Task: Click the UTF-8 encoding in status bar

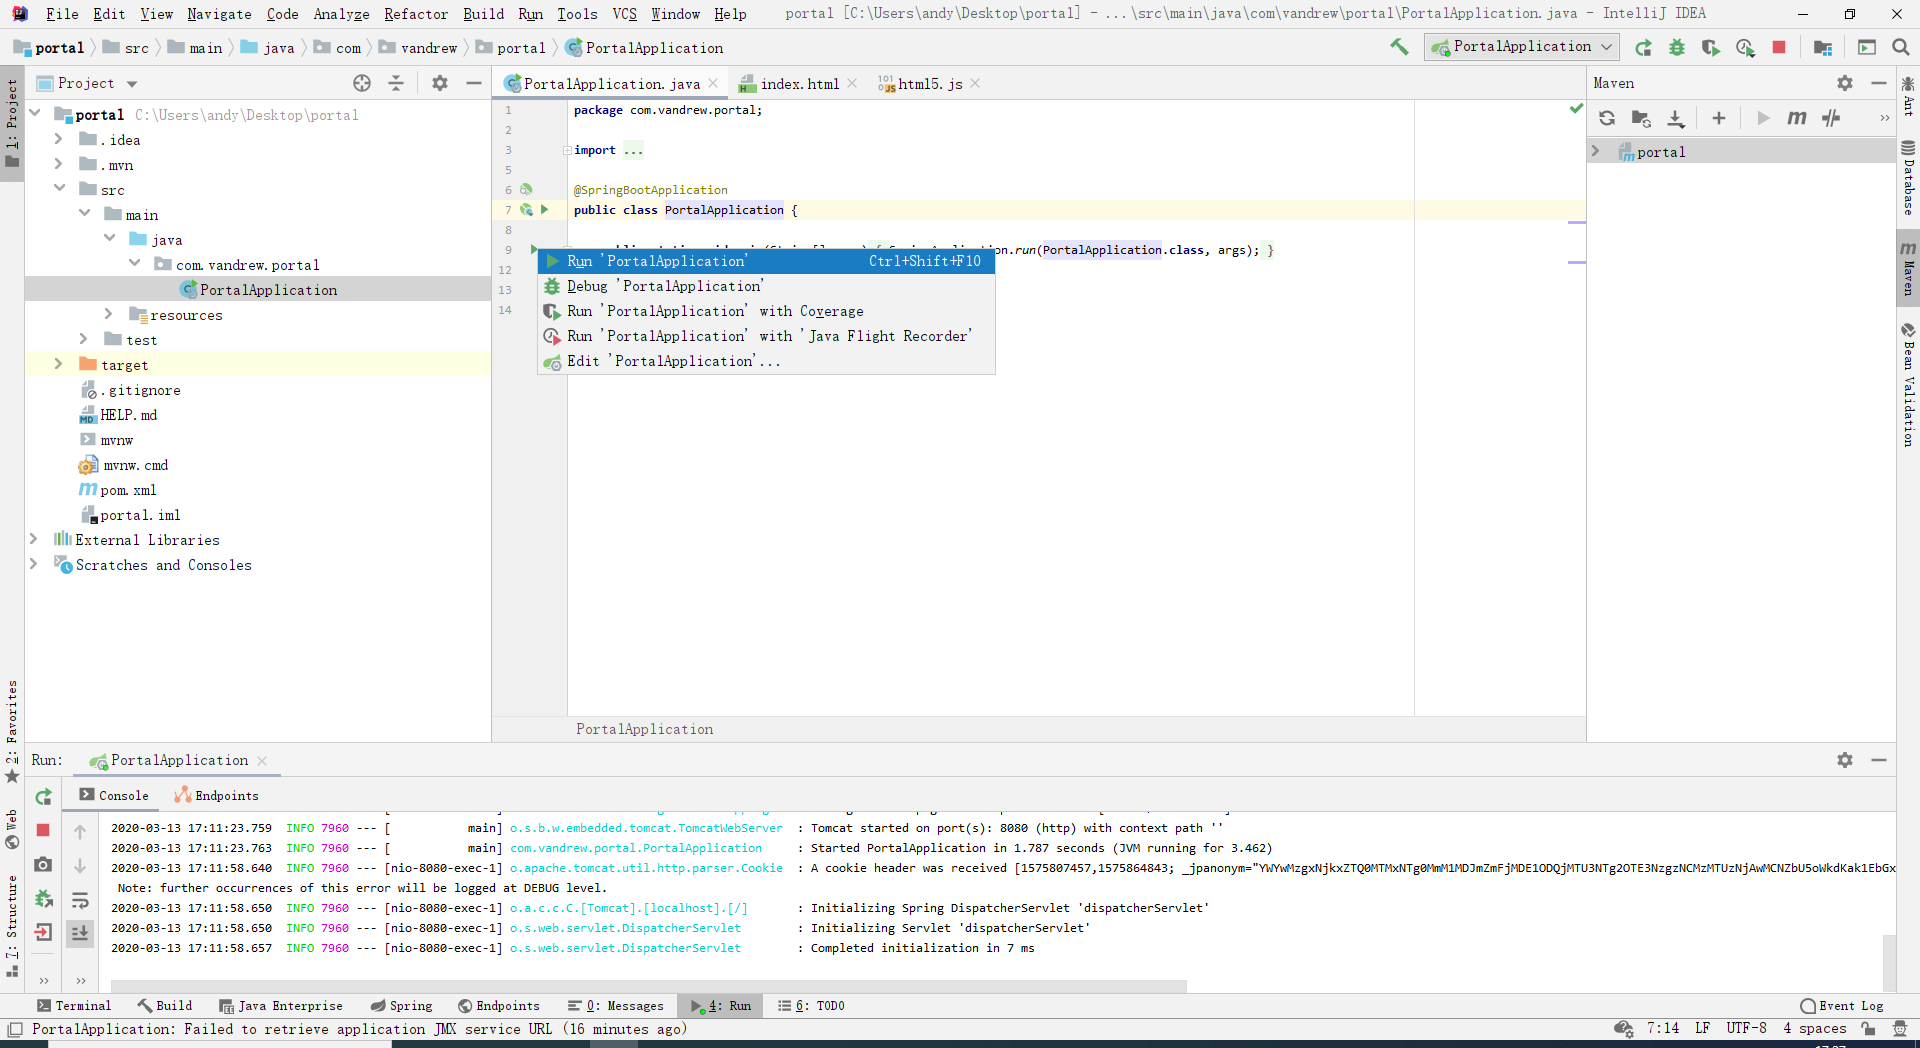Action: pos(1746,1029)
